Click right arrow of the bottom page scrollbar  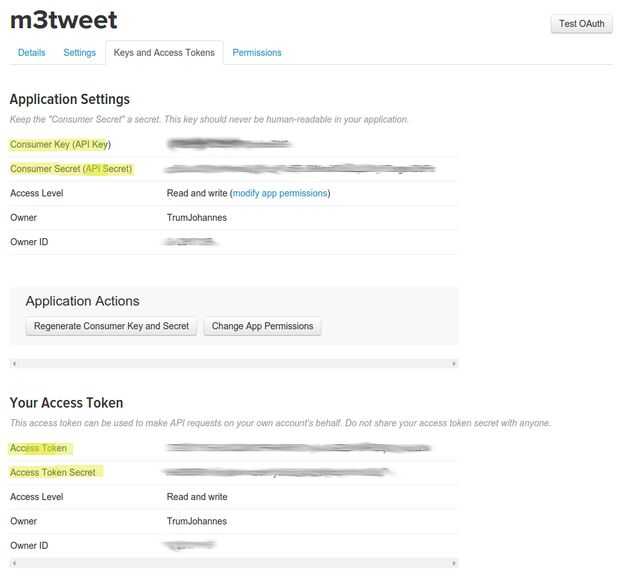(455, 564)
